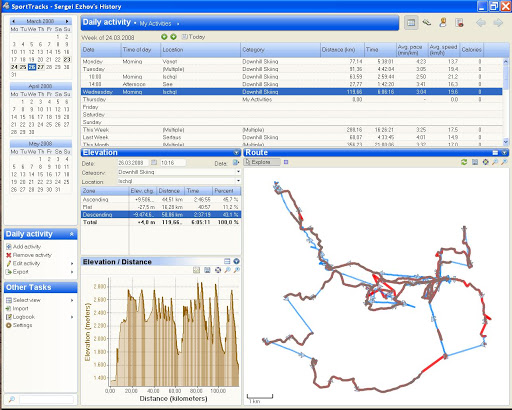Click the date field 26.03.2008
Image resolution: width=512 pixels, height=410 pixels.
point(133,163)
